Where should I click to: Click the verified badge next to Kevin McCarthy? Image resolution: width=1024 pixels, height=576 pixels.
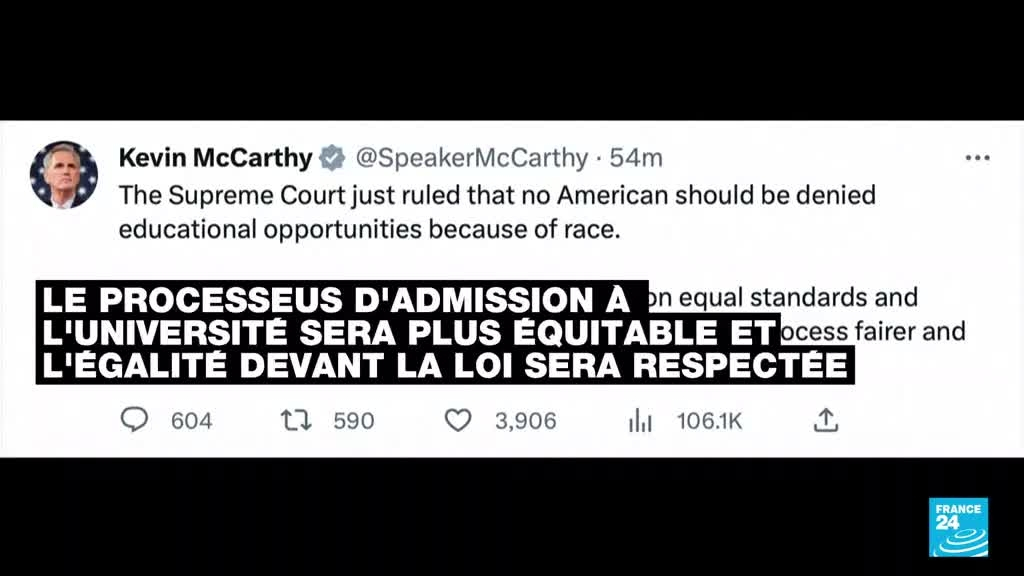pos(332,158)
